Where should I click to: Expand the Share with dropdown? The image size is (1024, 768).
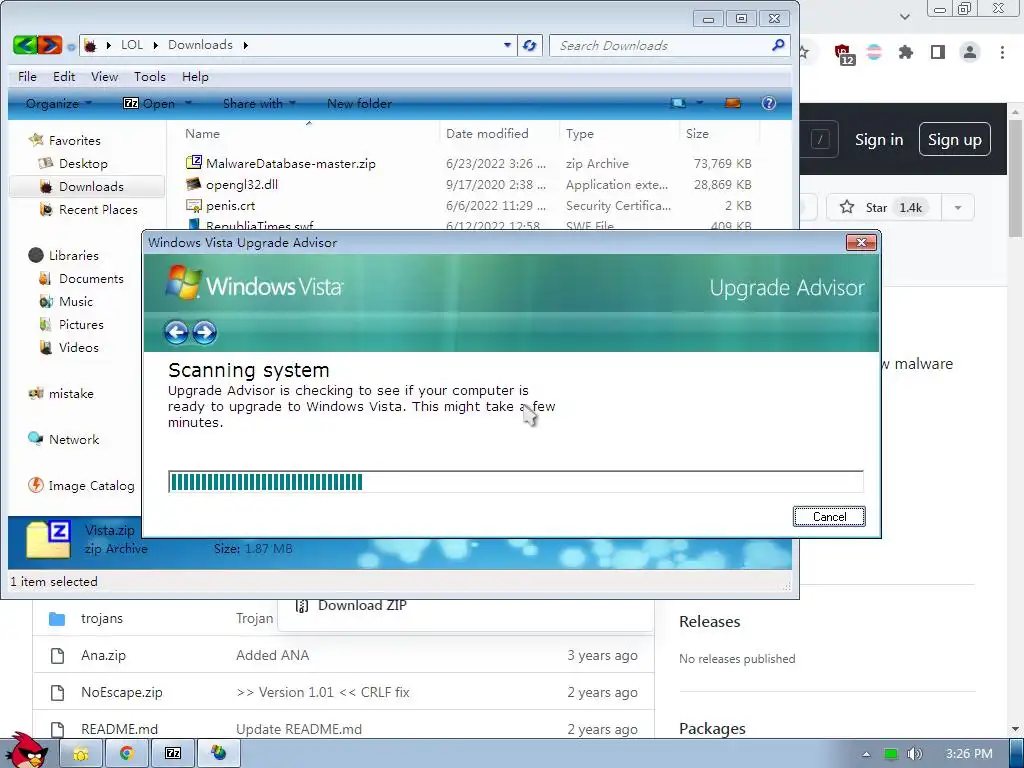259,103
